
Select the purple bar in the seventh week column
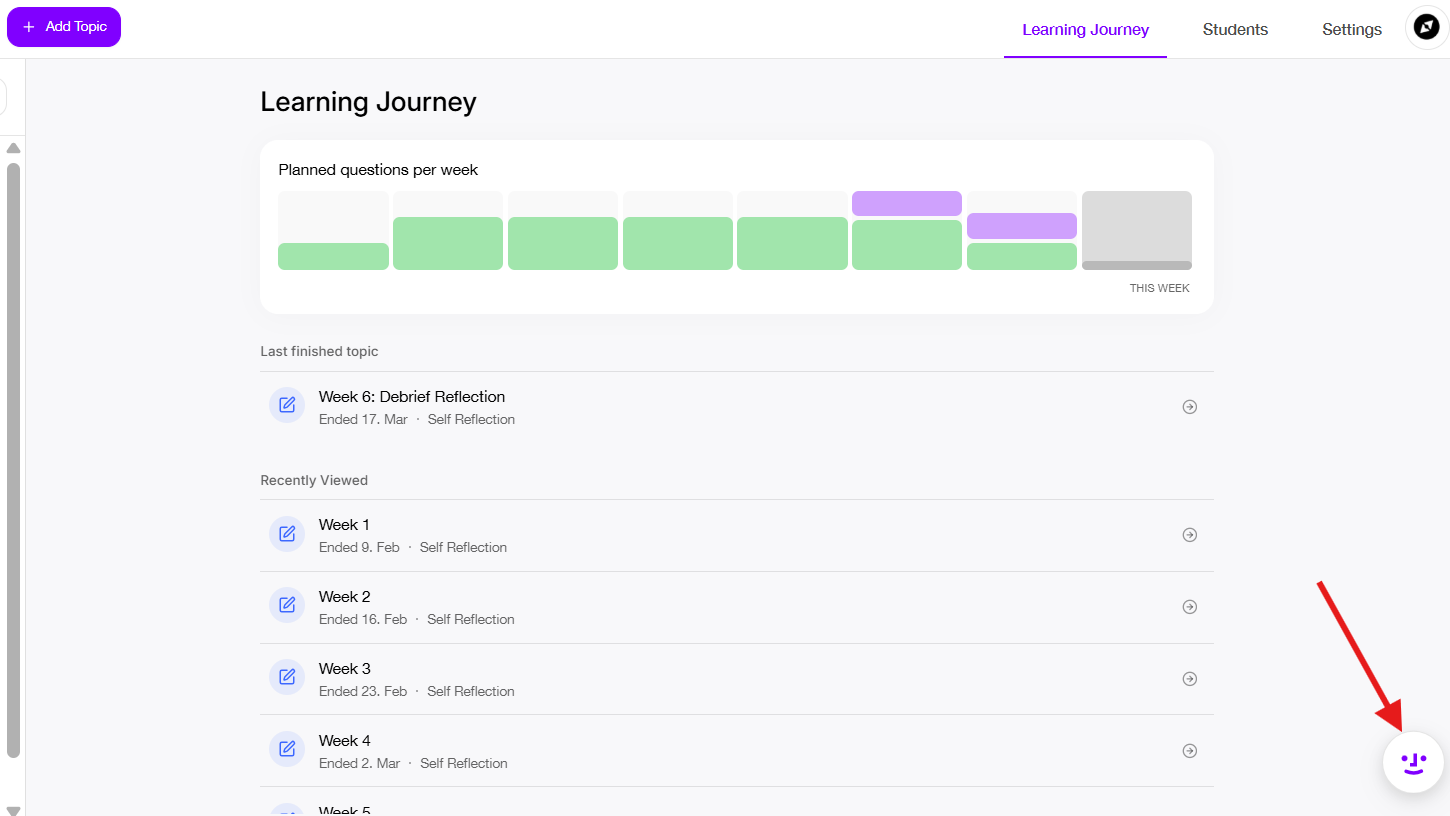pos(1022,226)
